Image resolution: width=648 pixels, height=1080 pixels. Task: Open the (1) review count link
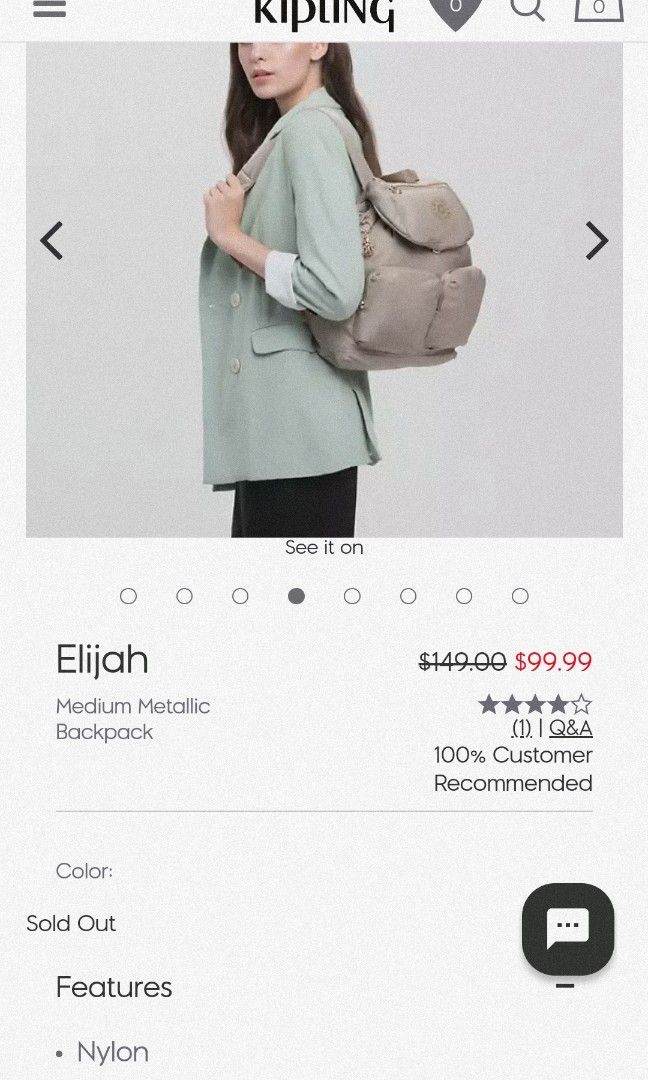click(x=522, y=728)
